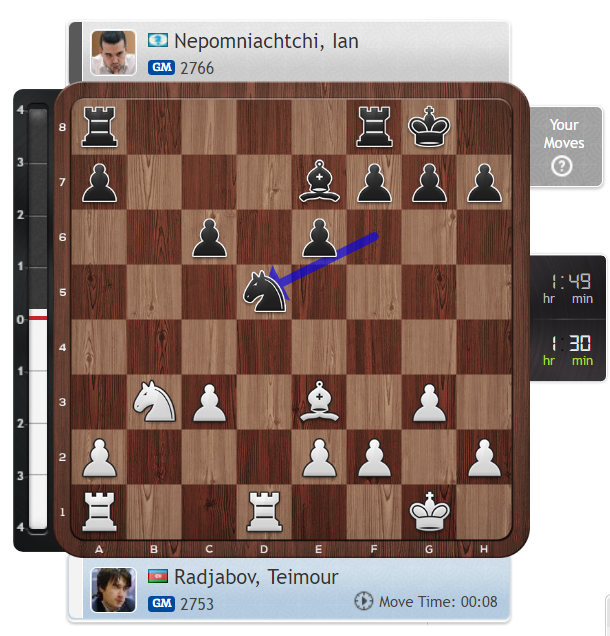Select the white knight on b3

click(x=154, y=402)
